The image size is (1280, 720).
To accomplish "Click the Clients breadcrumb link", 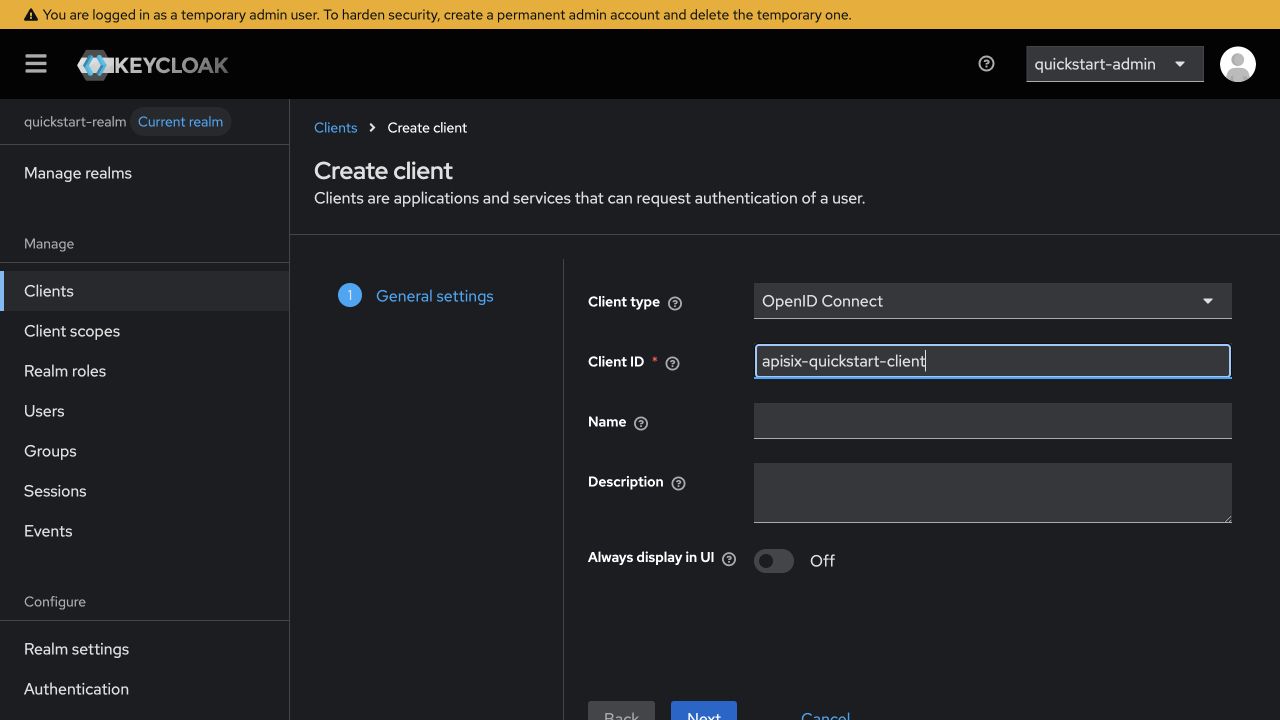I will click(335, 128).
